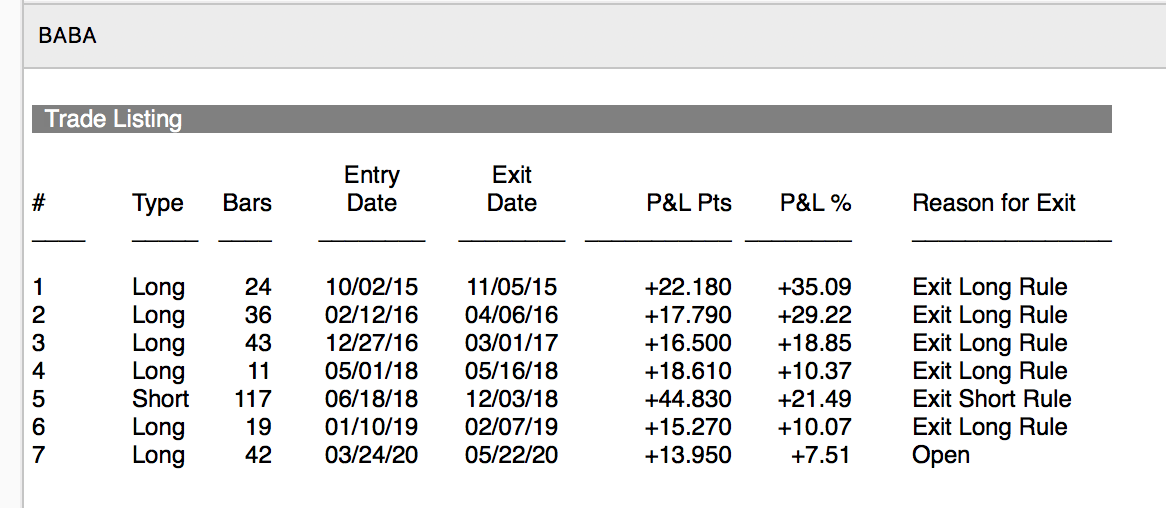Click the Open status on trade 7
Viewport: 1166px width, 508px height.
[x=941, y=455]
